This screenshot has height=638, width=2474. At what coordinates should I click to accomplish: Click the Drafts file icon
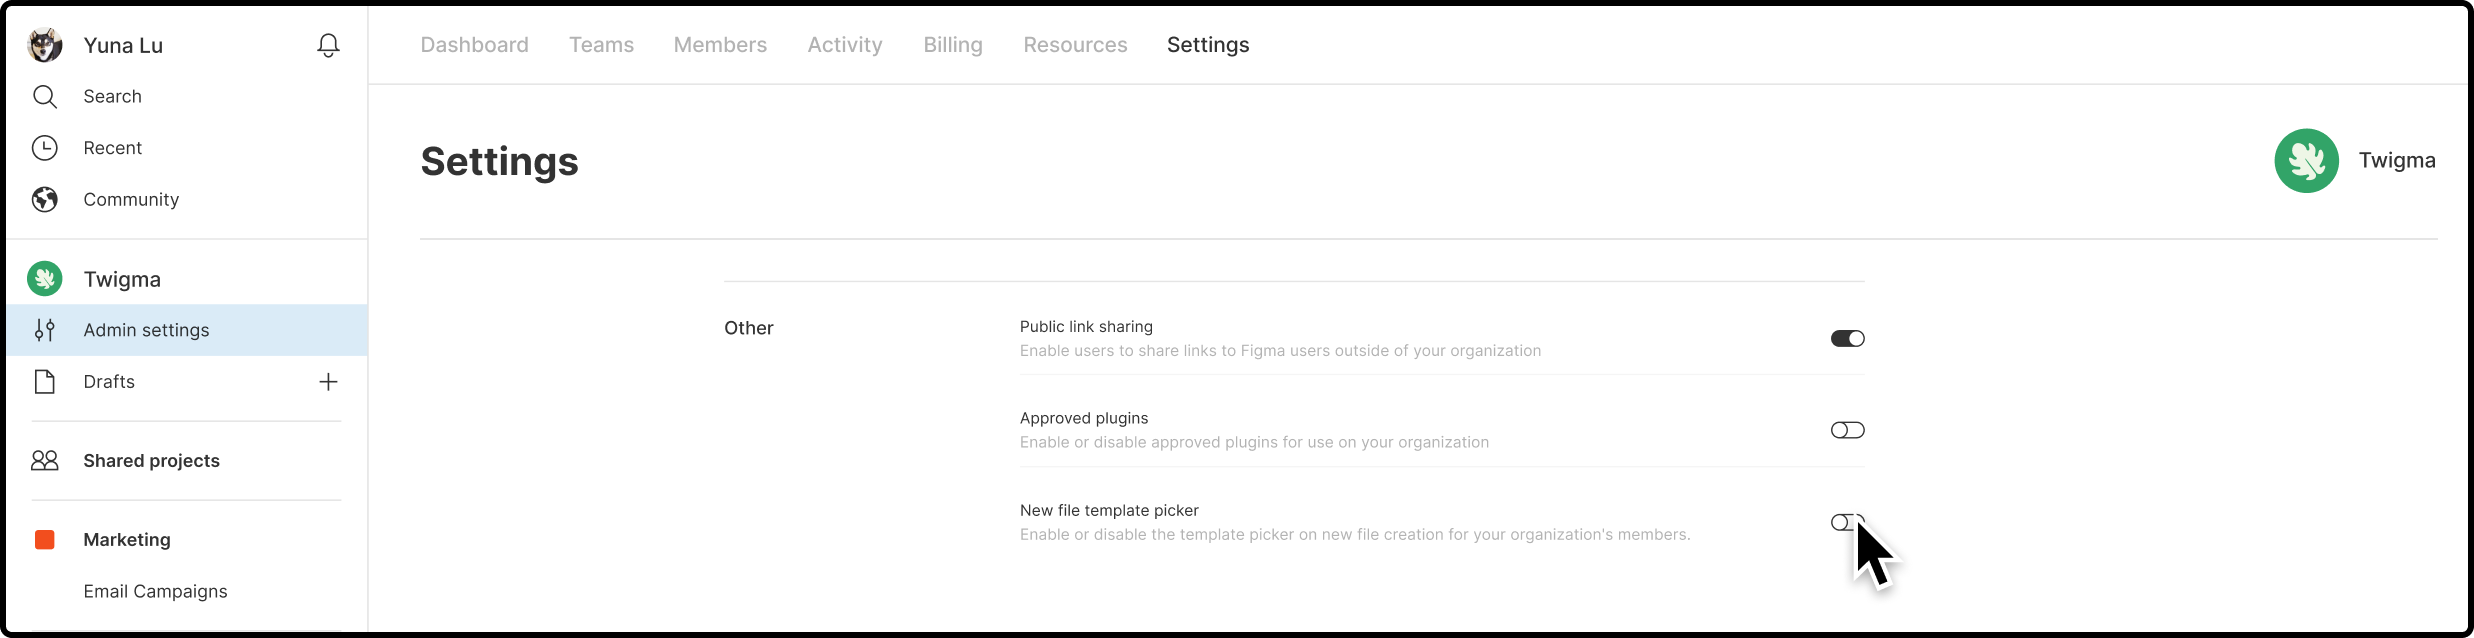pos(44,382)
